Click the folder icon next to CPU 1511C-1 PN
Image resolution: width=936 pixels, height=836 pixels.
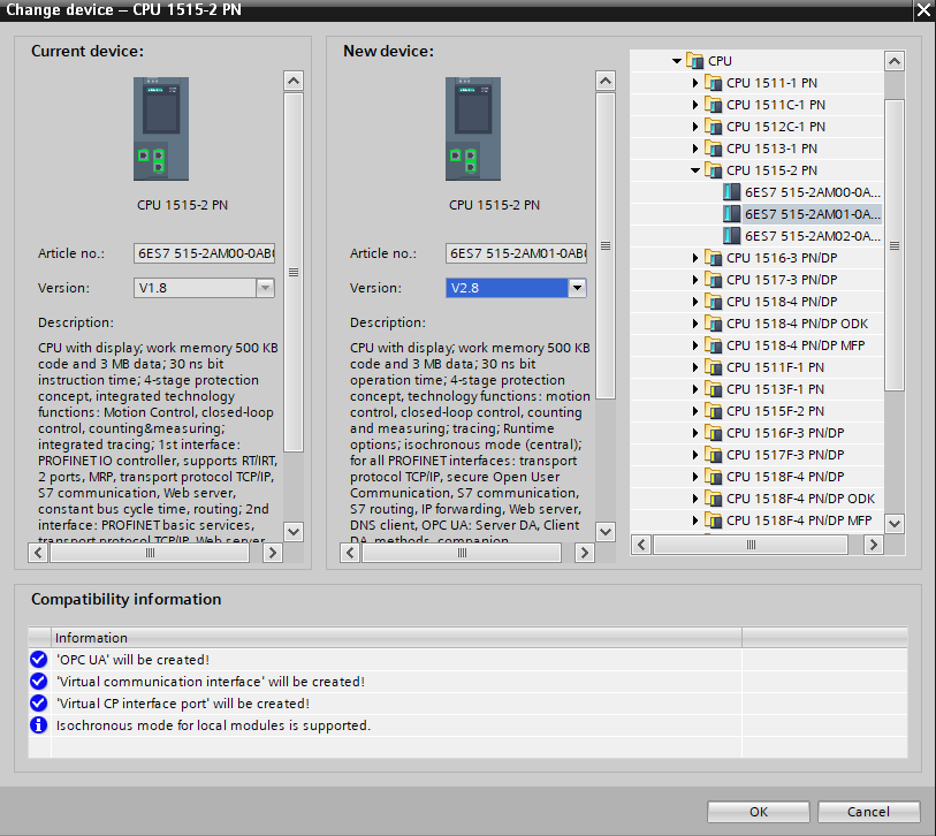713,104
